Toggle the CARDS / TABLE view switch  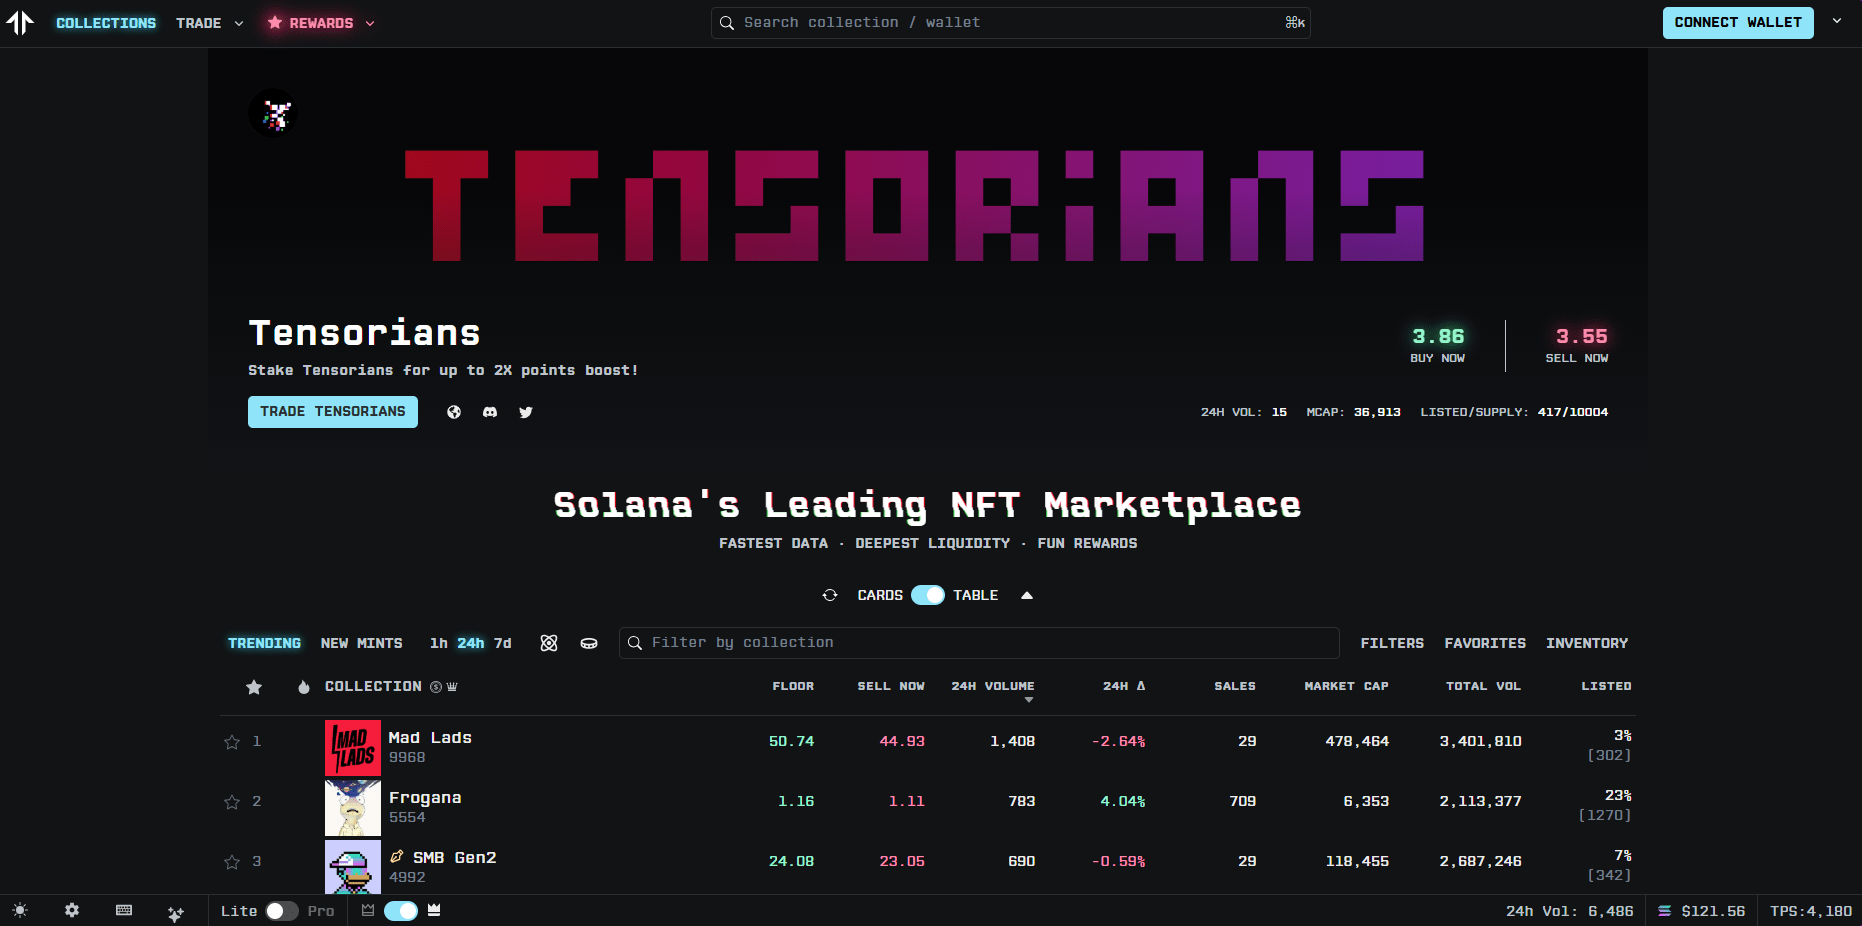pos(928,595)
